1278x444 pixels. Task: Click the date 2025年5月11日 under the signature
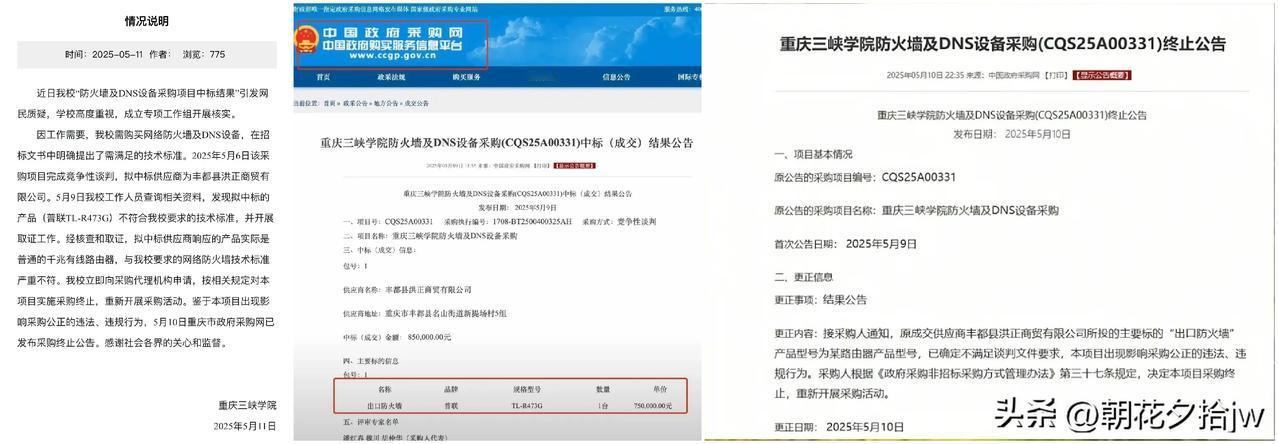tap(245, 425)
